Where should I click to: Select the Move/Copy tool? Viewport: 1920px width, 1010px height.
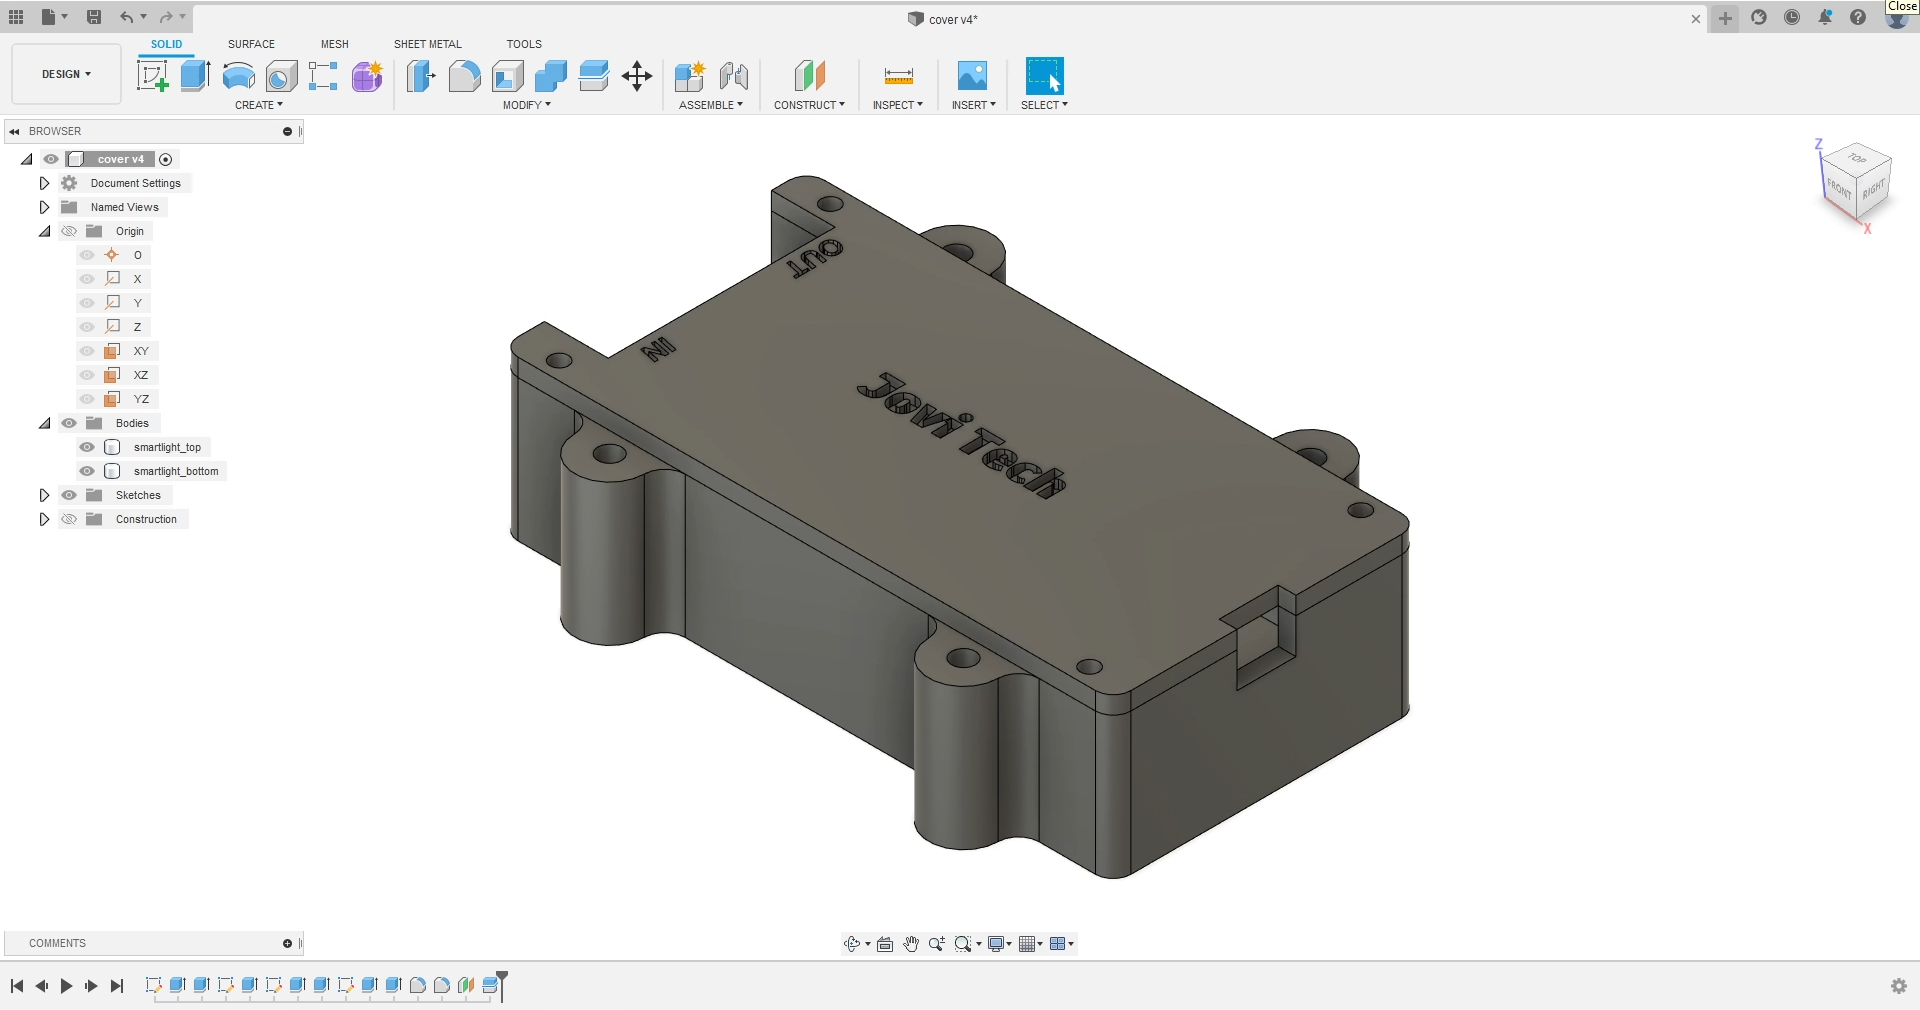click(x=637, y=76)
